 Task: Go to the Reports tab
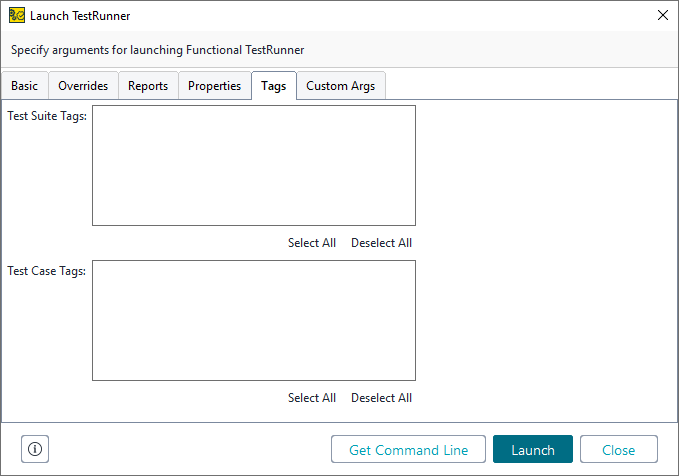point(148,86)
